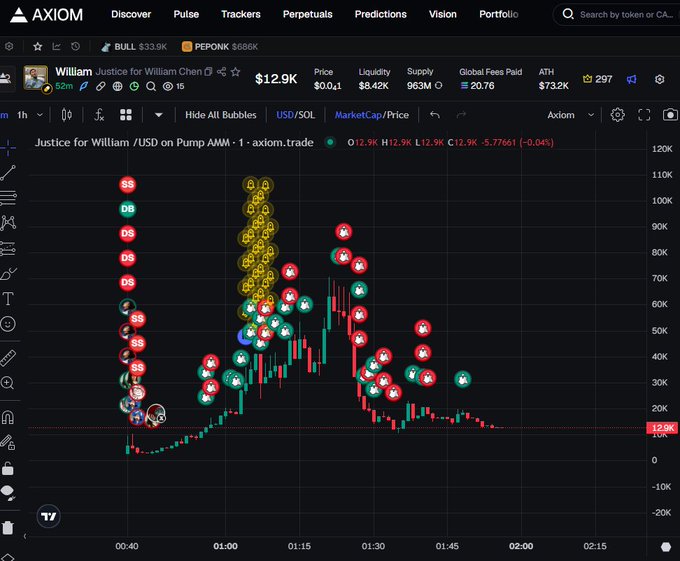
Task: Open the Perpetuals tab
Action: 307,14
